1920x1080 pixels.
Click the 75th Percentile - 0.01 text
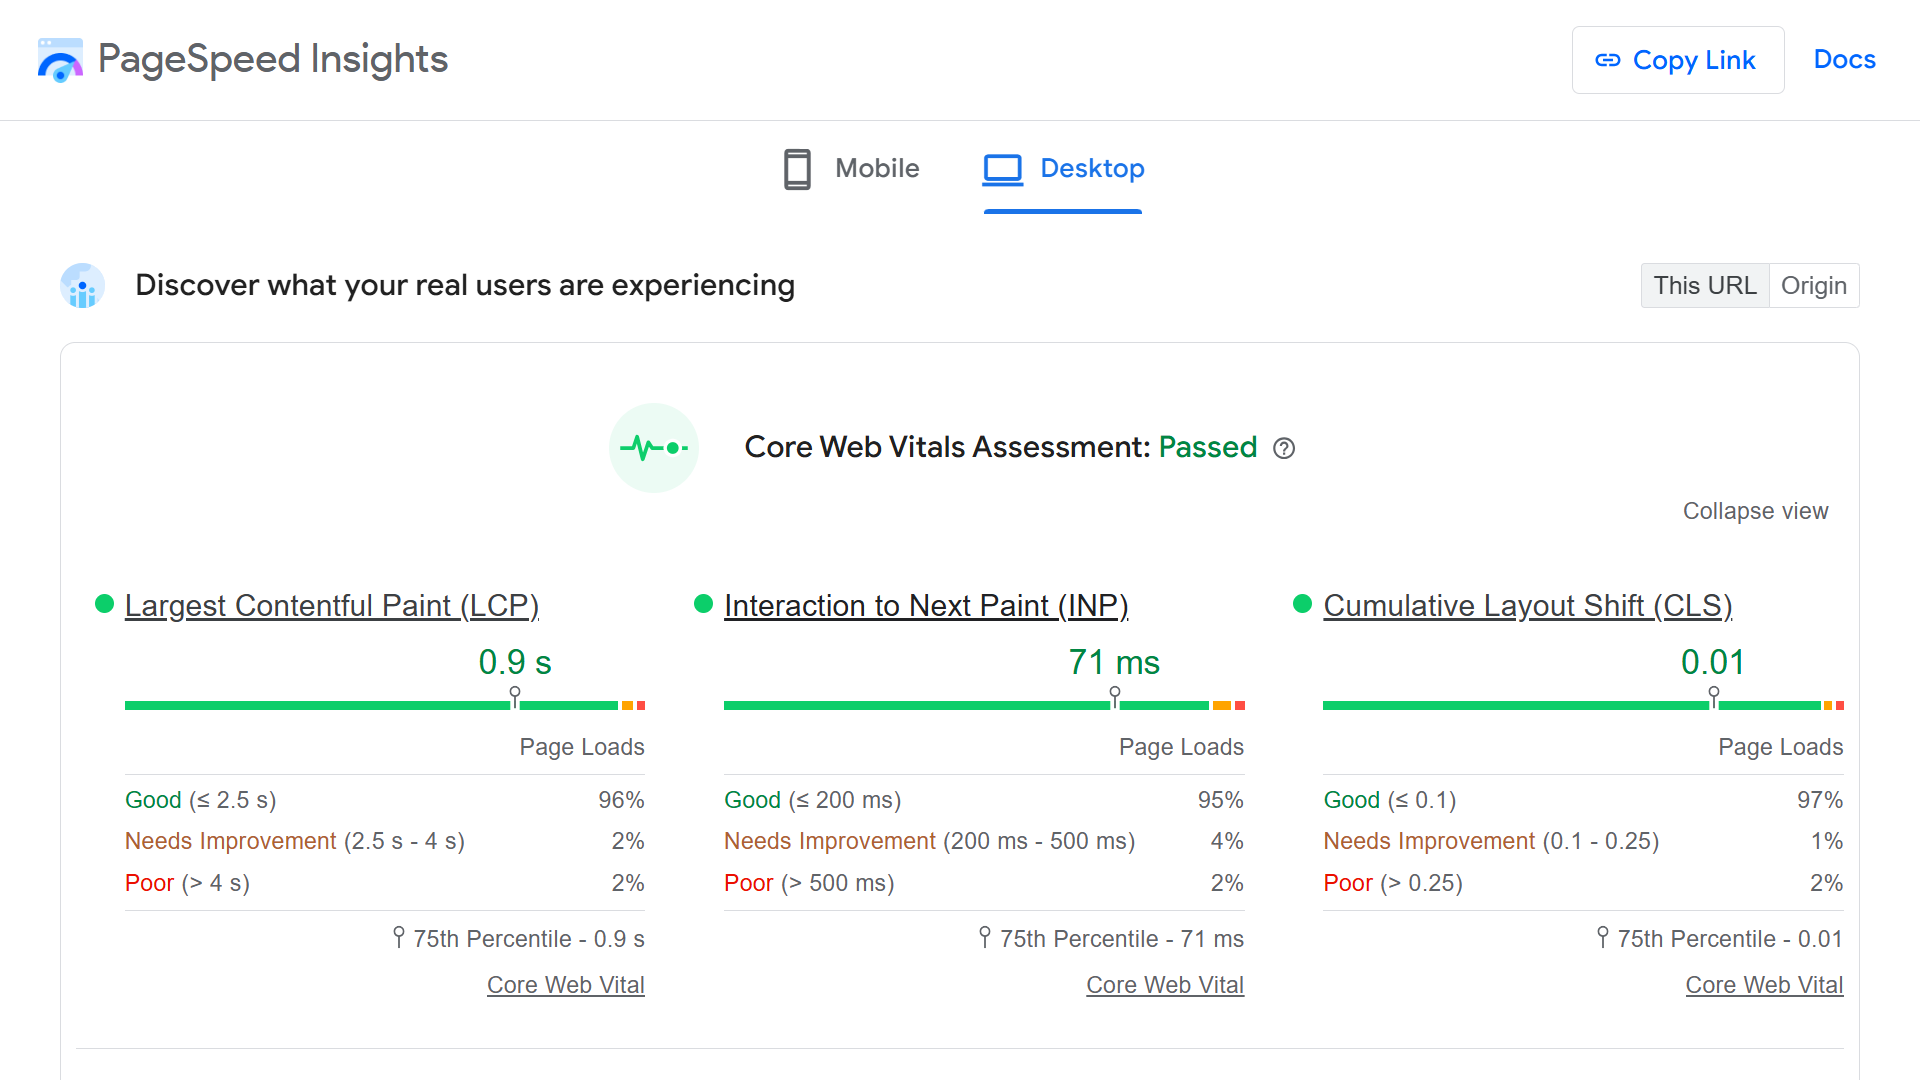[1730, 939]
